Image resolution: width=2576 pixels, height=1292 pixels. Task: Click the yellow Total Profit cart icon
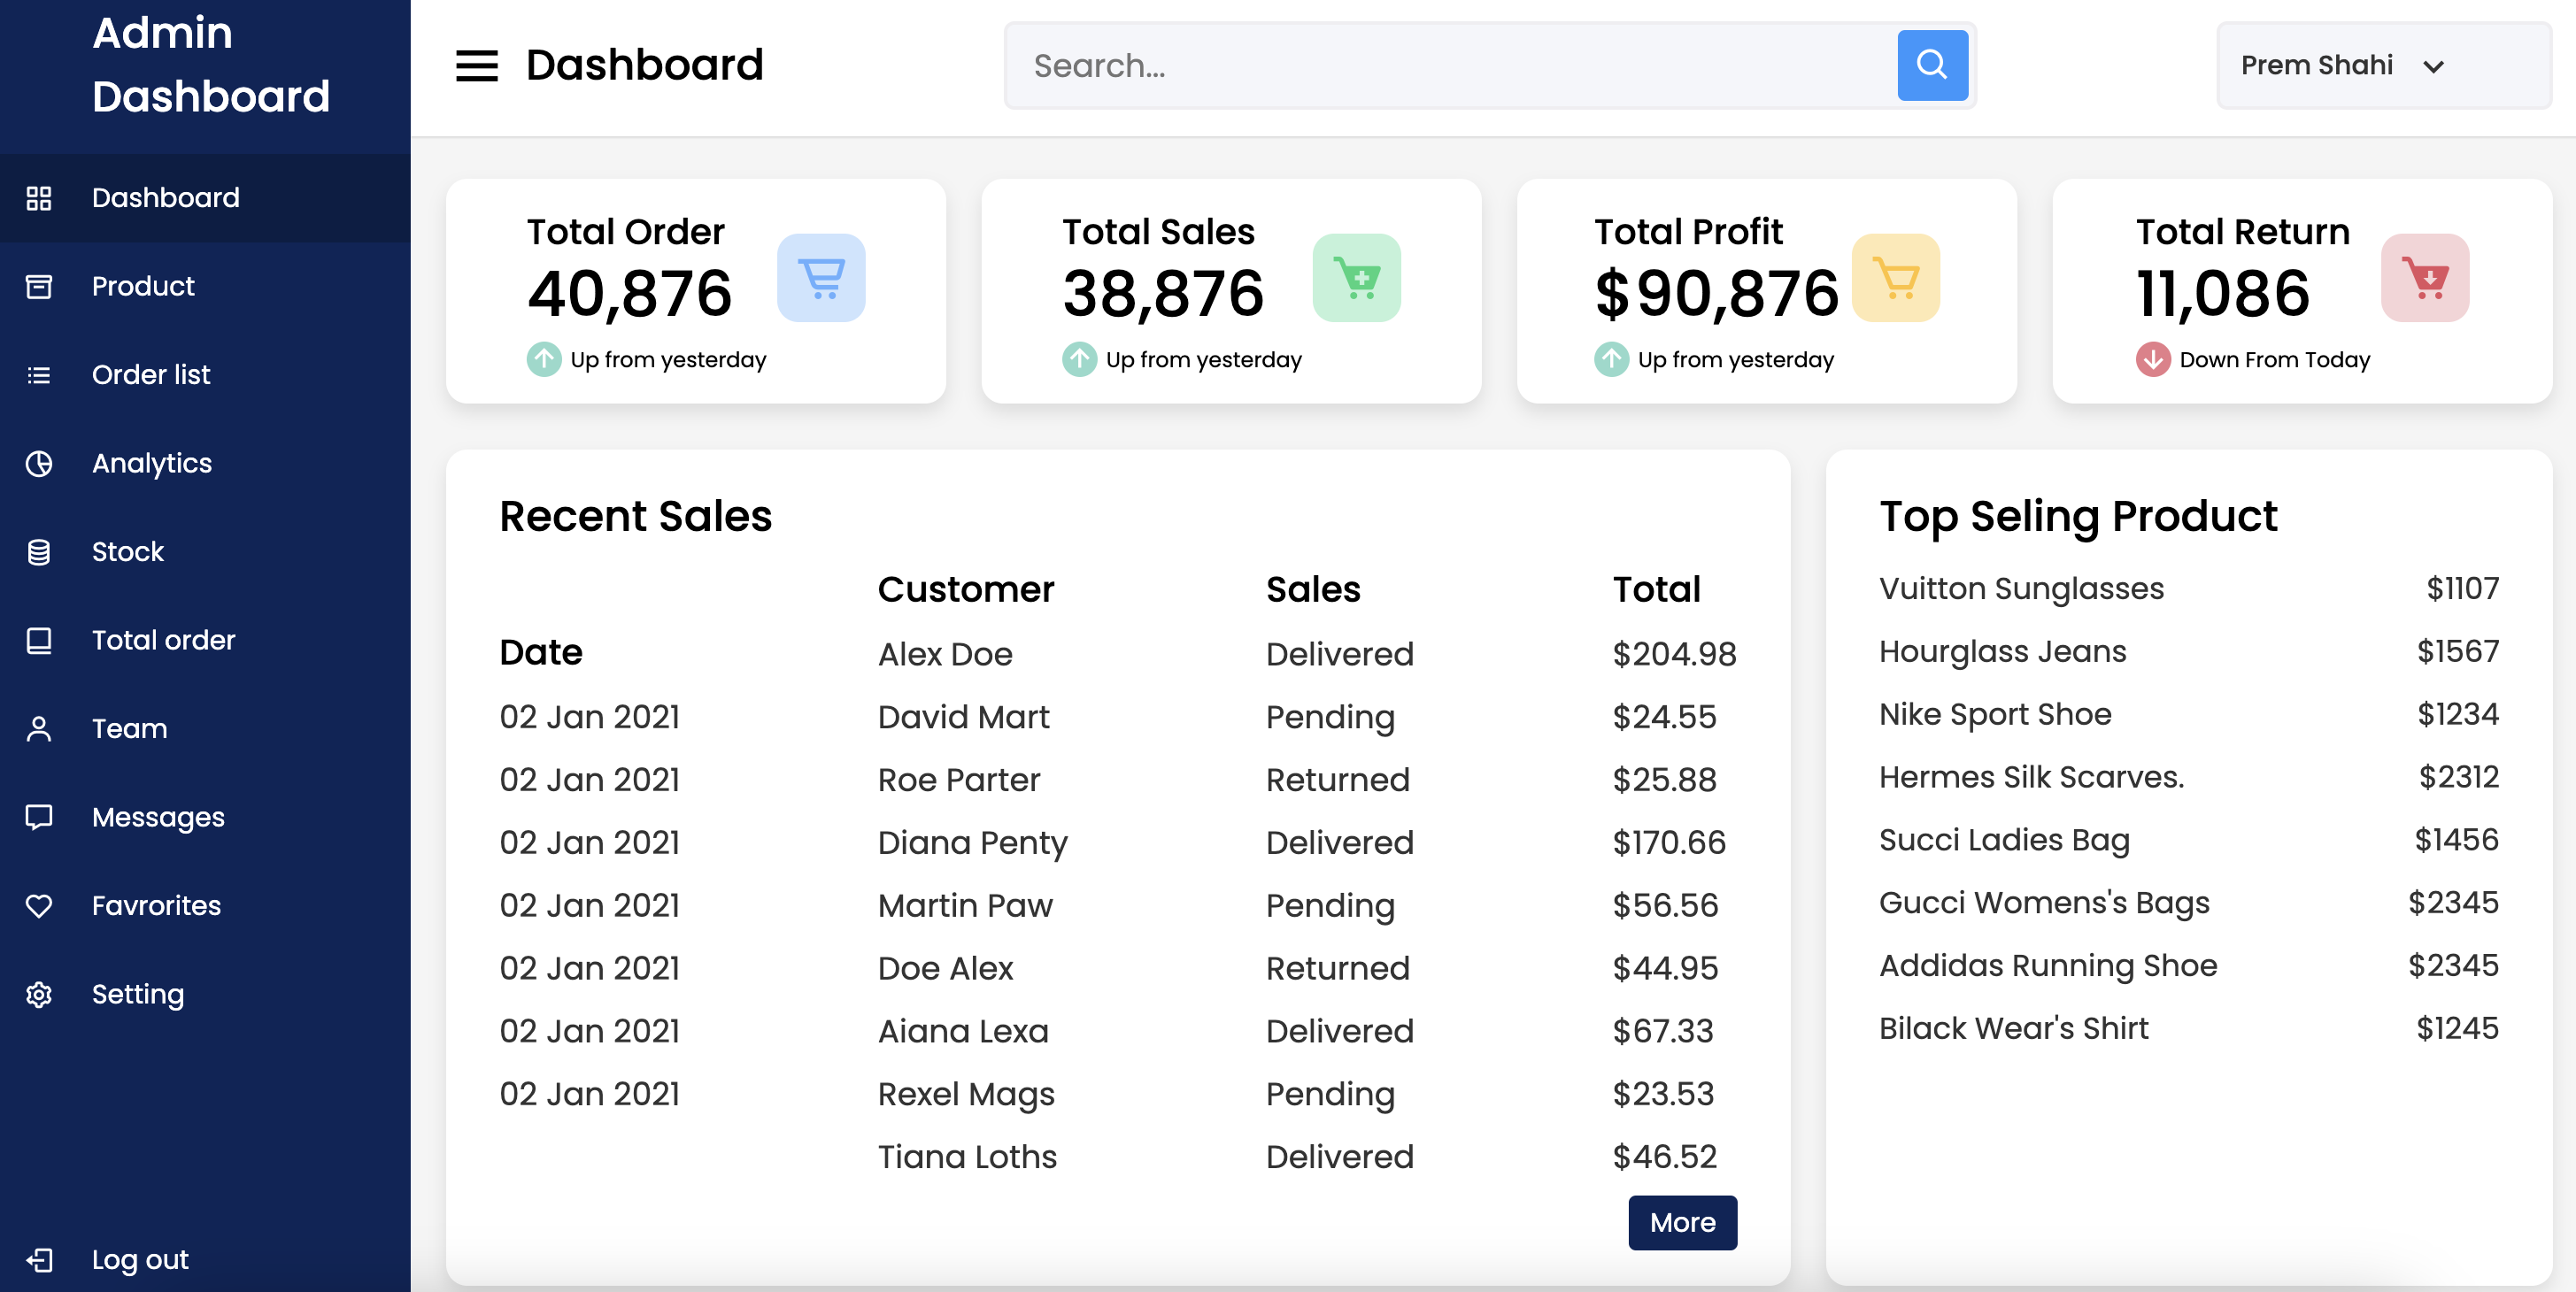(1895, 278)
